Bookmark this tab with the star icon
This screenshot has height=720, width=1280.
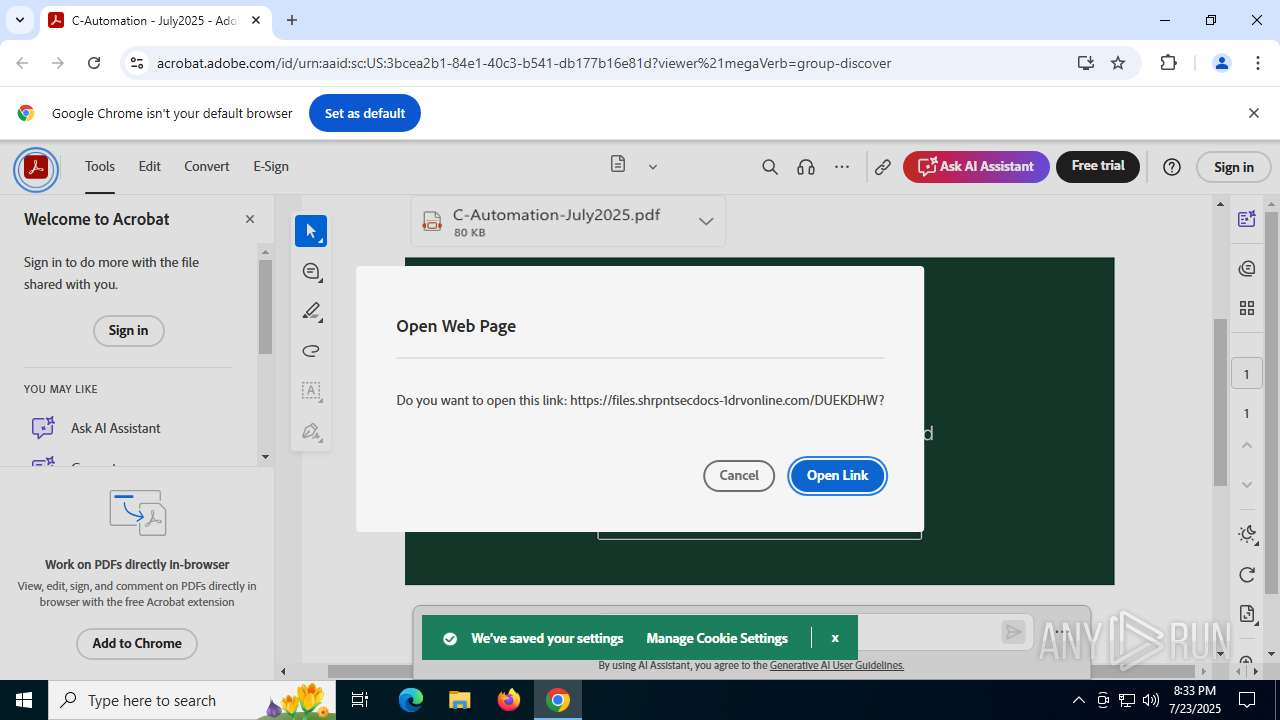[x=1118, y=63]
